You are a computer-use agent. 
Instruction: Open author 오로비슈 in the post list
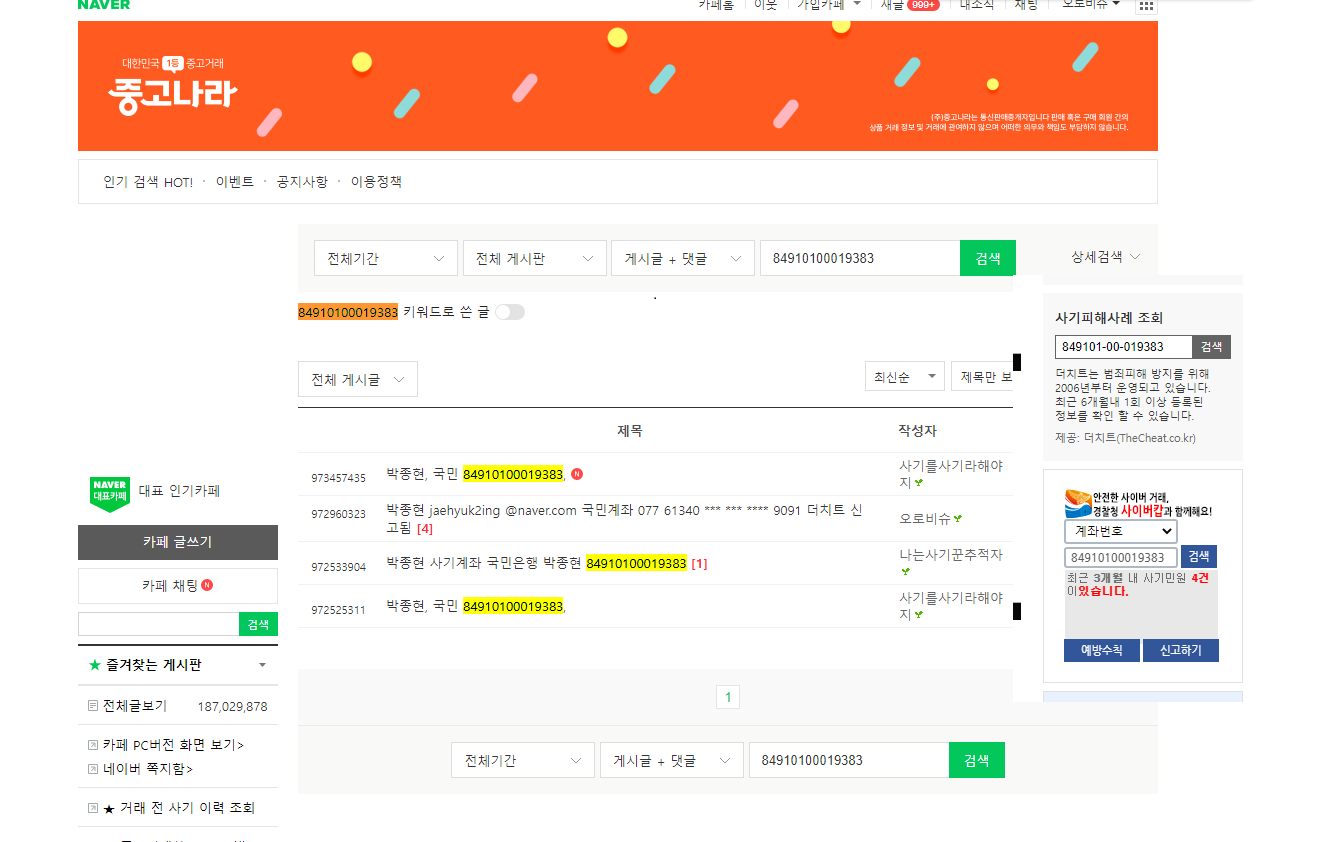[x=925, y=519]
